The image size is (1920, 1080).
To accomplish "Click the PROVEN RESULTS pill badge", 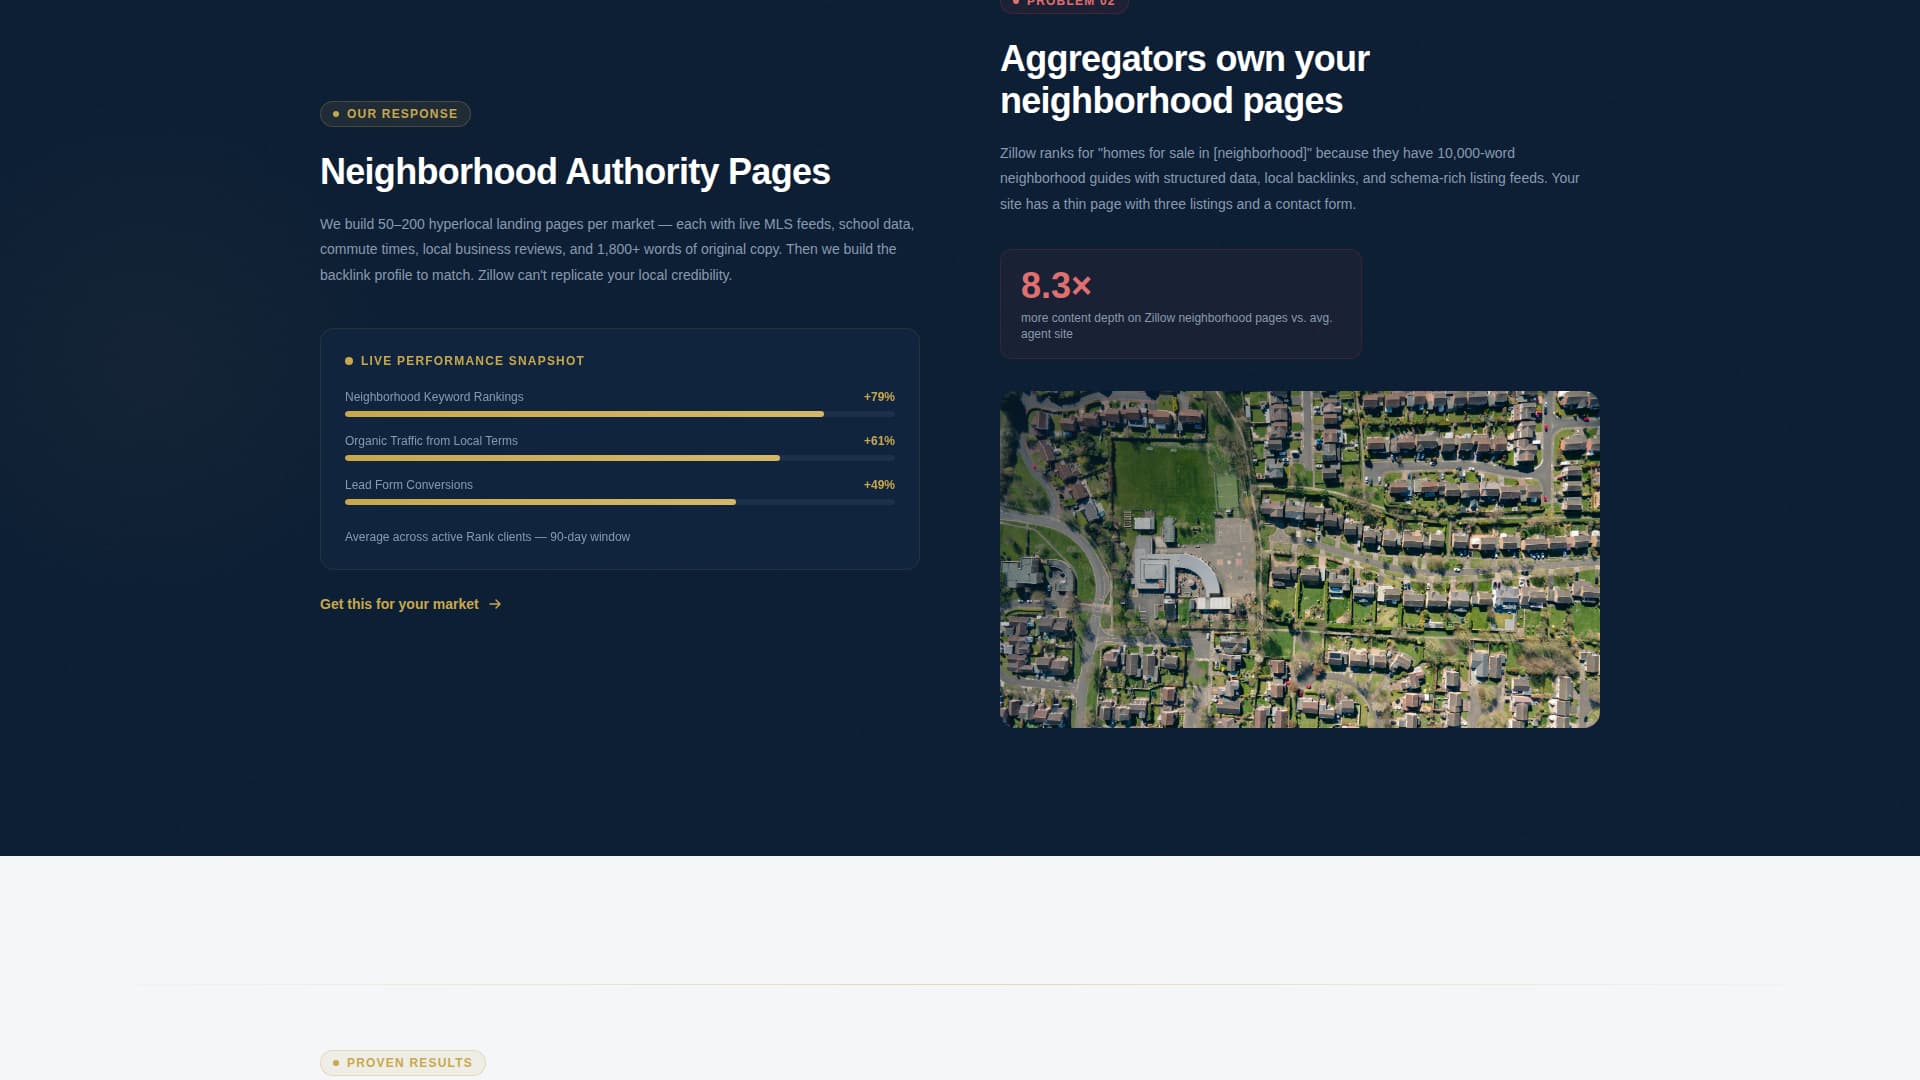I will pyautogui.click(x=402, y=1063).
